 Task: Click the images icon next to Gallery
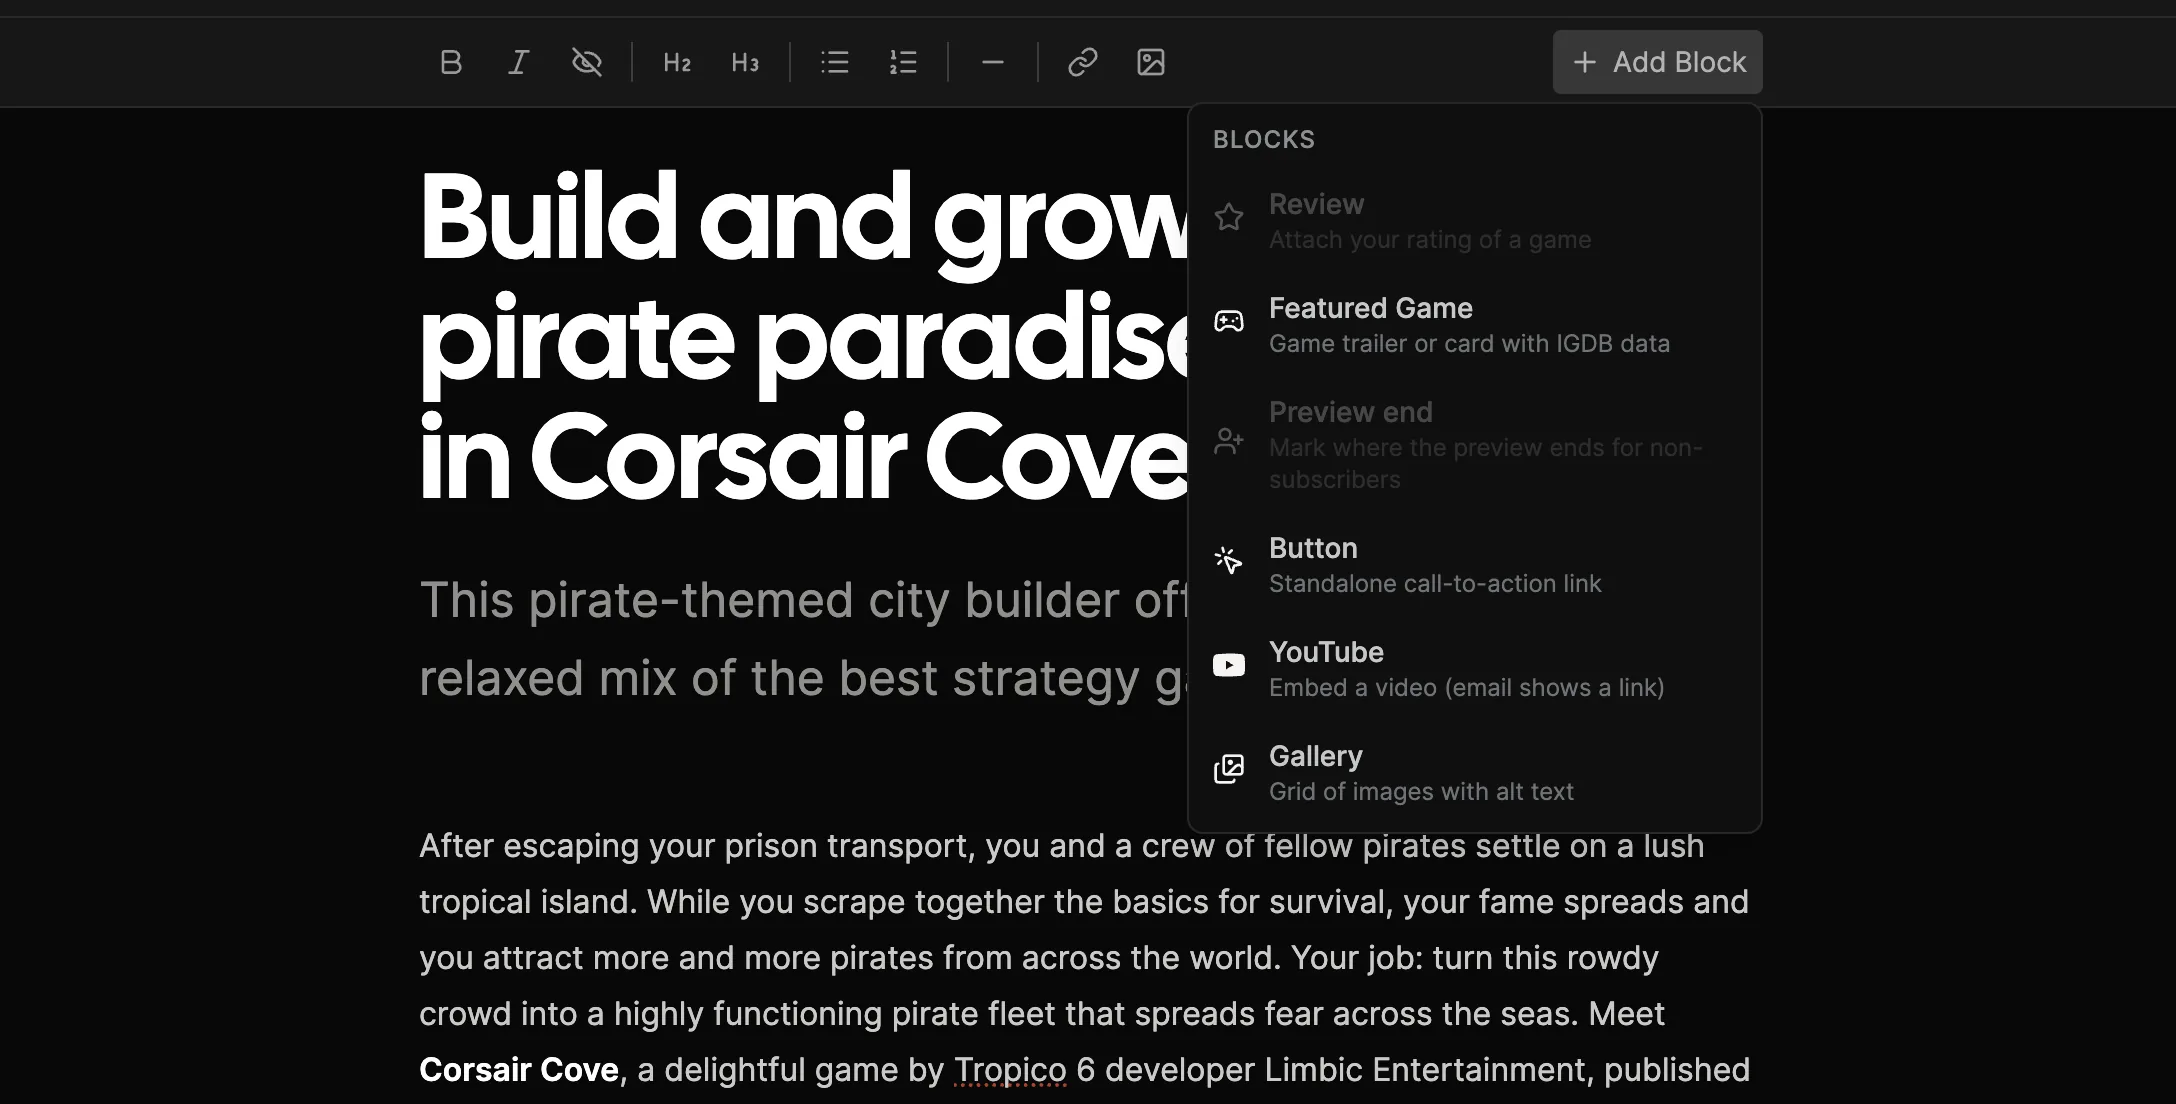tap(1229, 769)
